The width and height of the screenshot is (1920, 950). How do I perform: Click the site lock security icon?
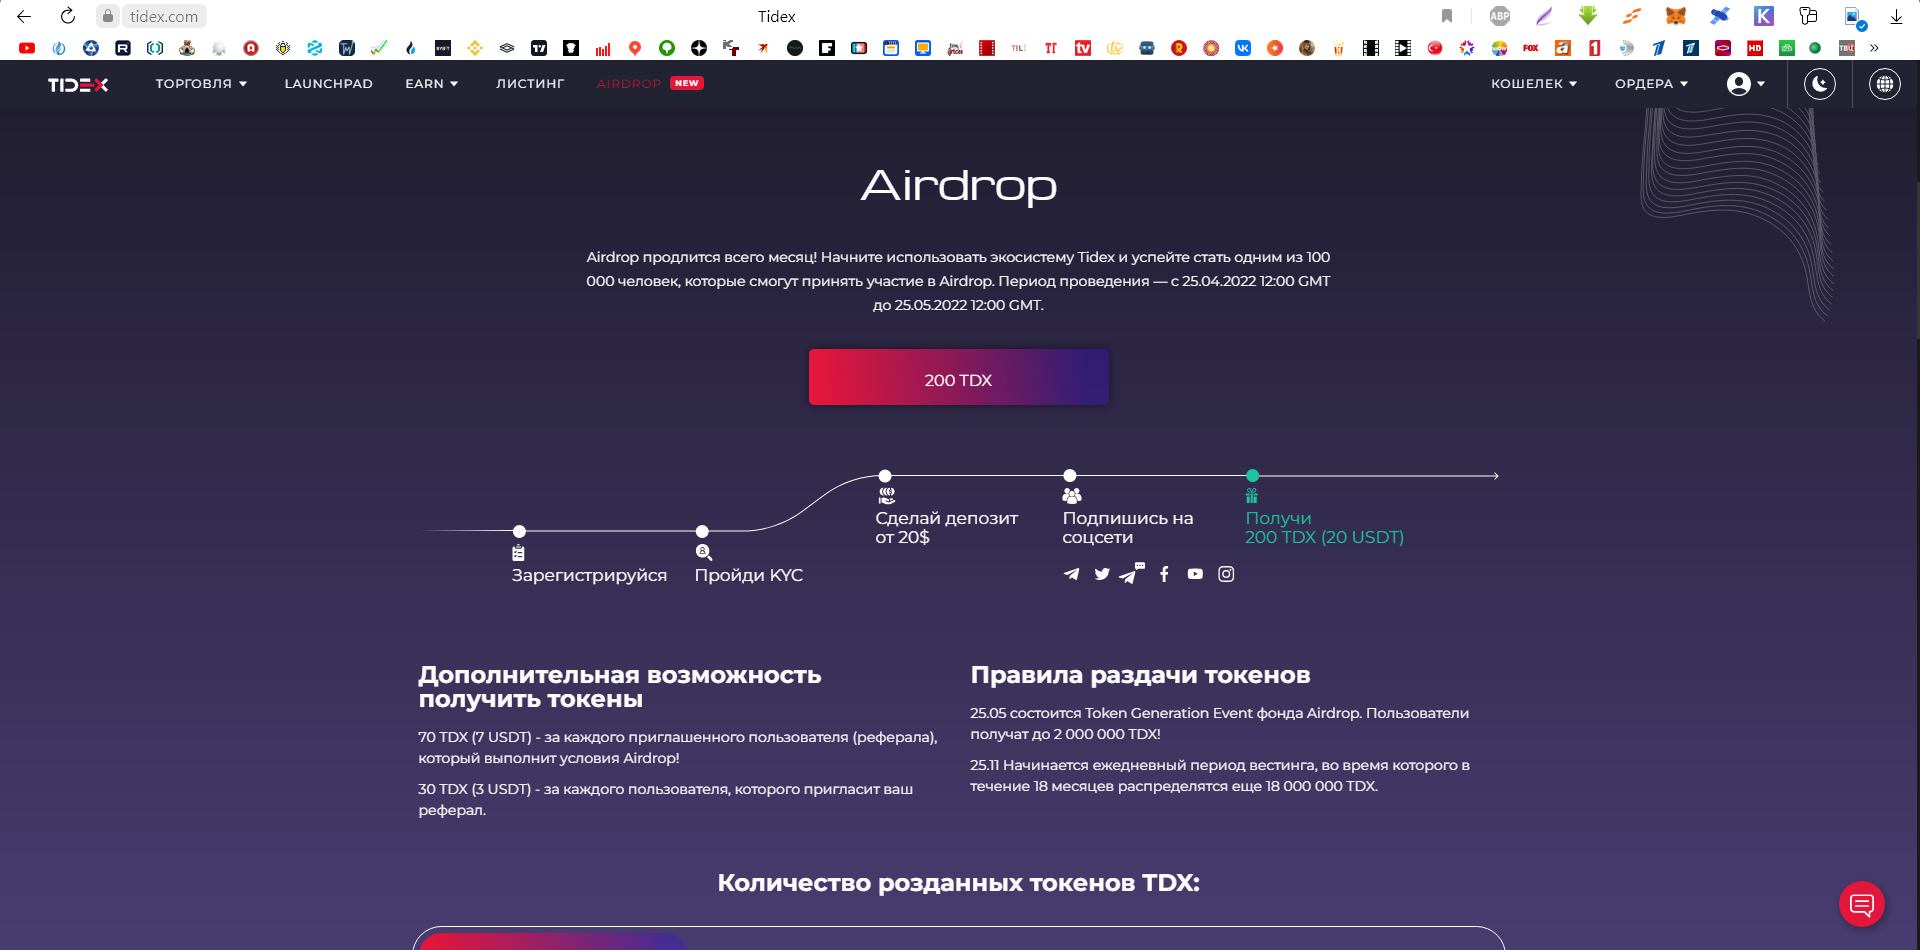click(108, 16)
